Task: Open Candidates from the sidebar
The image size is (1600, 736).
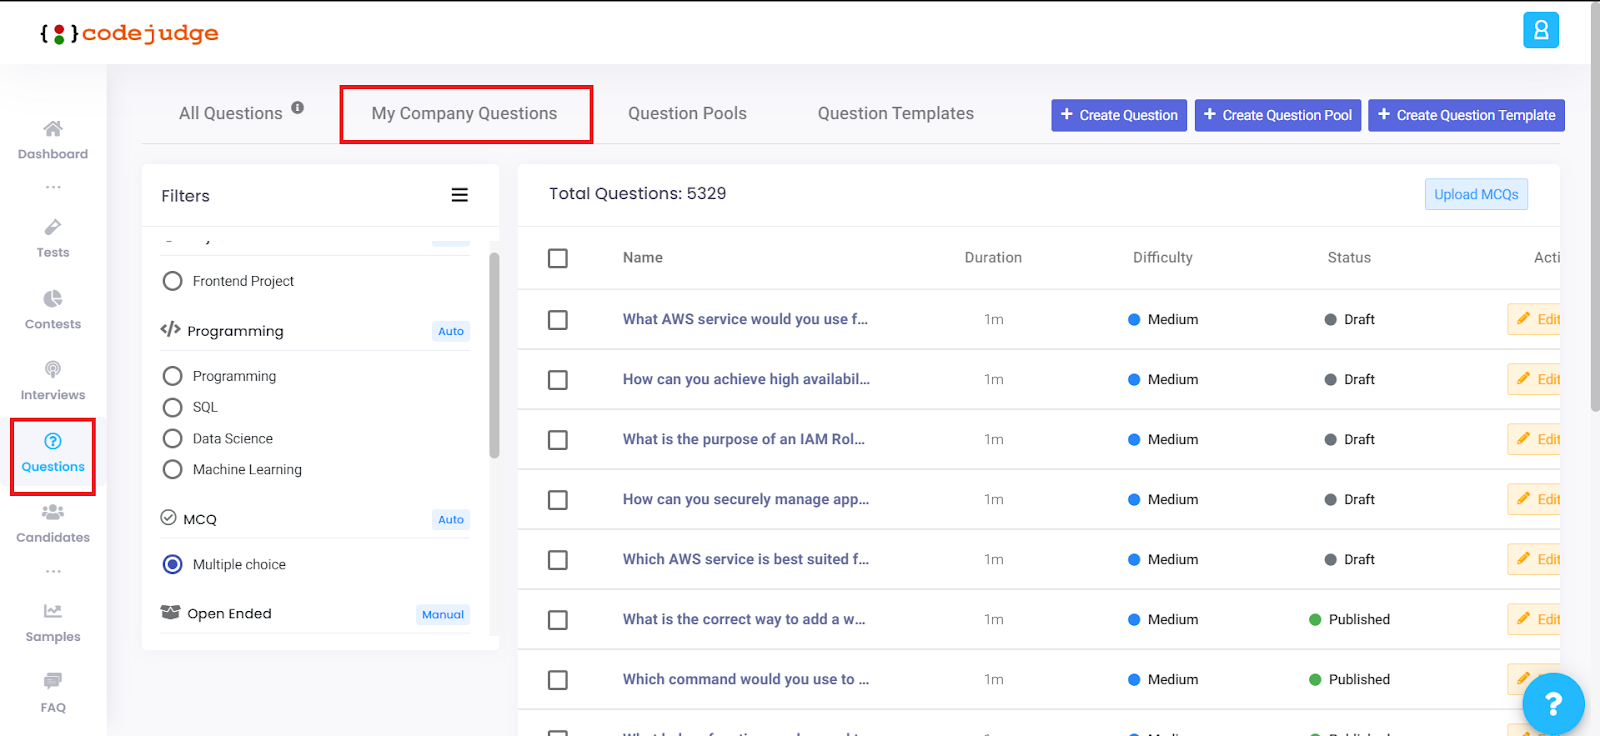Action: 53,524
